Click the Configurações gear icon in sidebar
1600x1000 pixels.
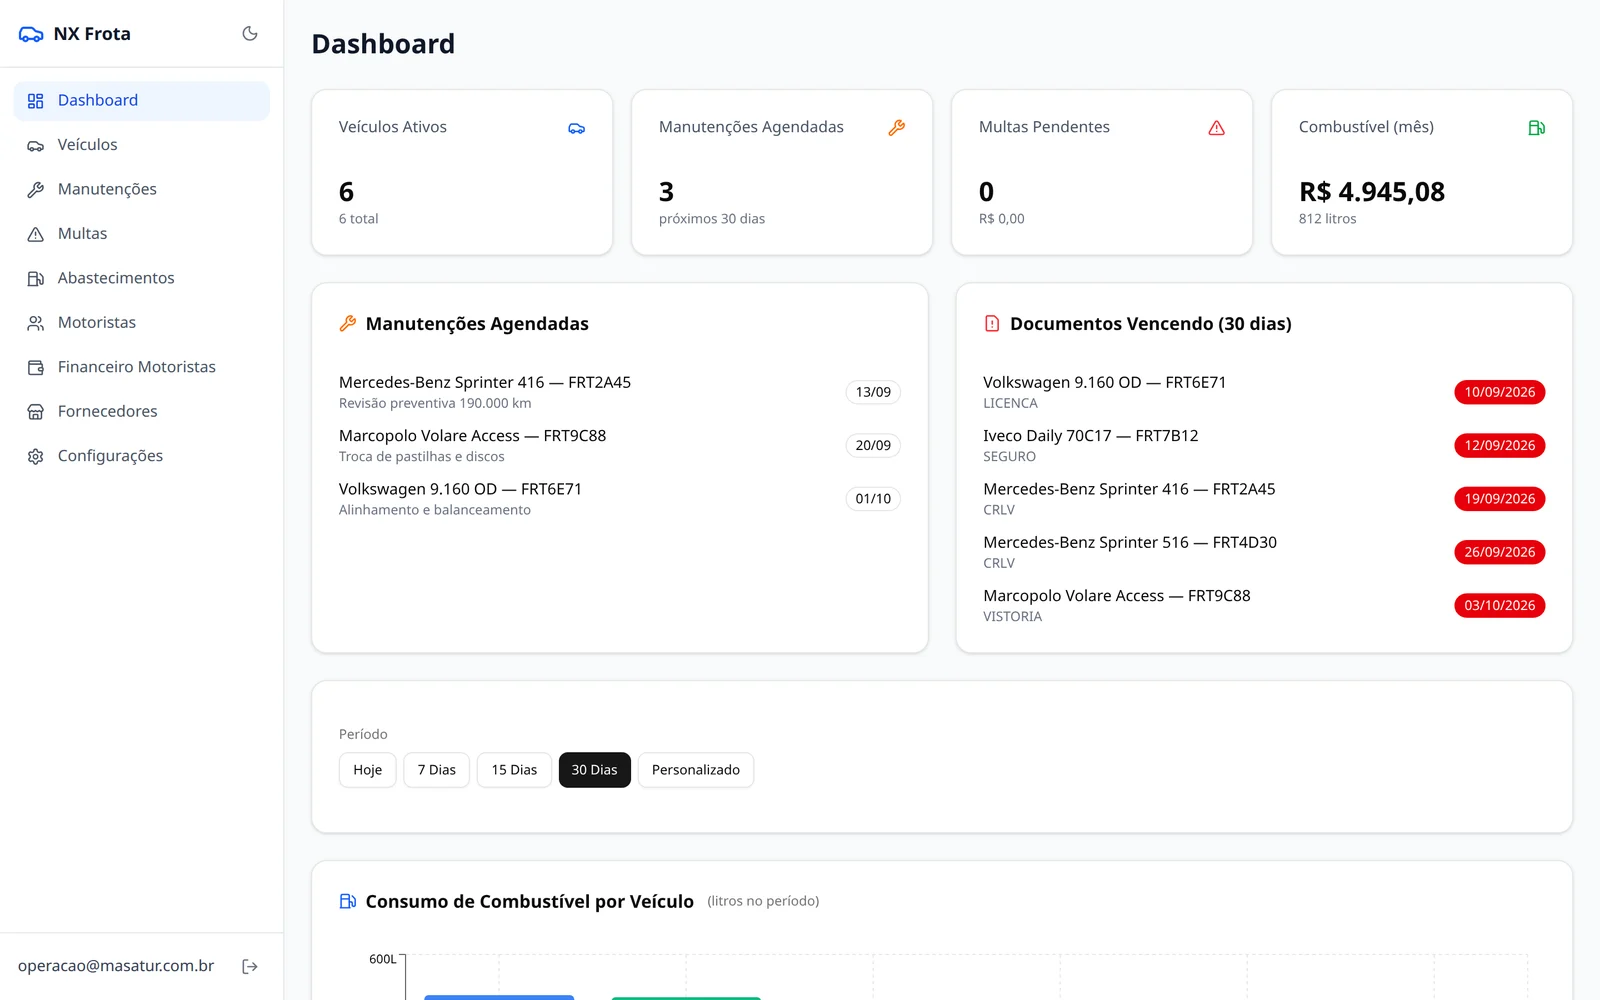click(36, 456)
